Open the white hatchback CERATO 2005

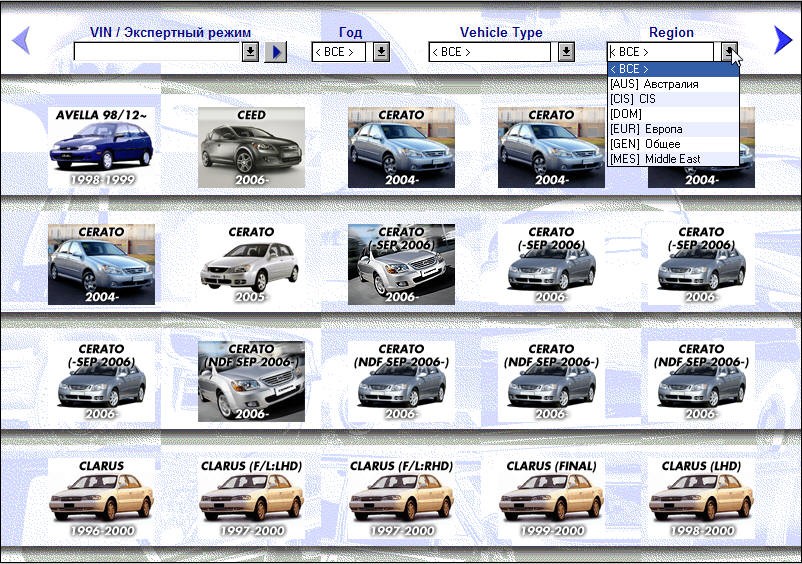click(x=251, y=264)
